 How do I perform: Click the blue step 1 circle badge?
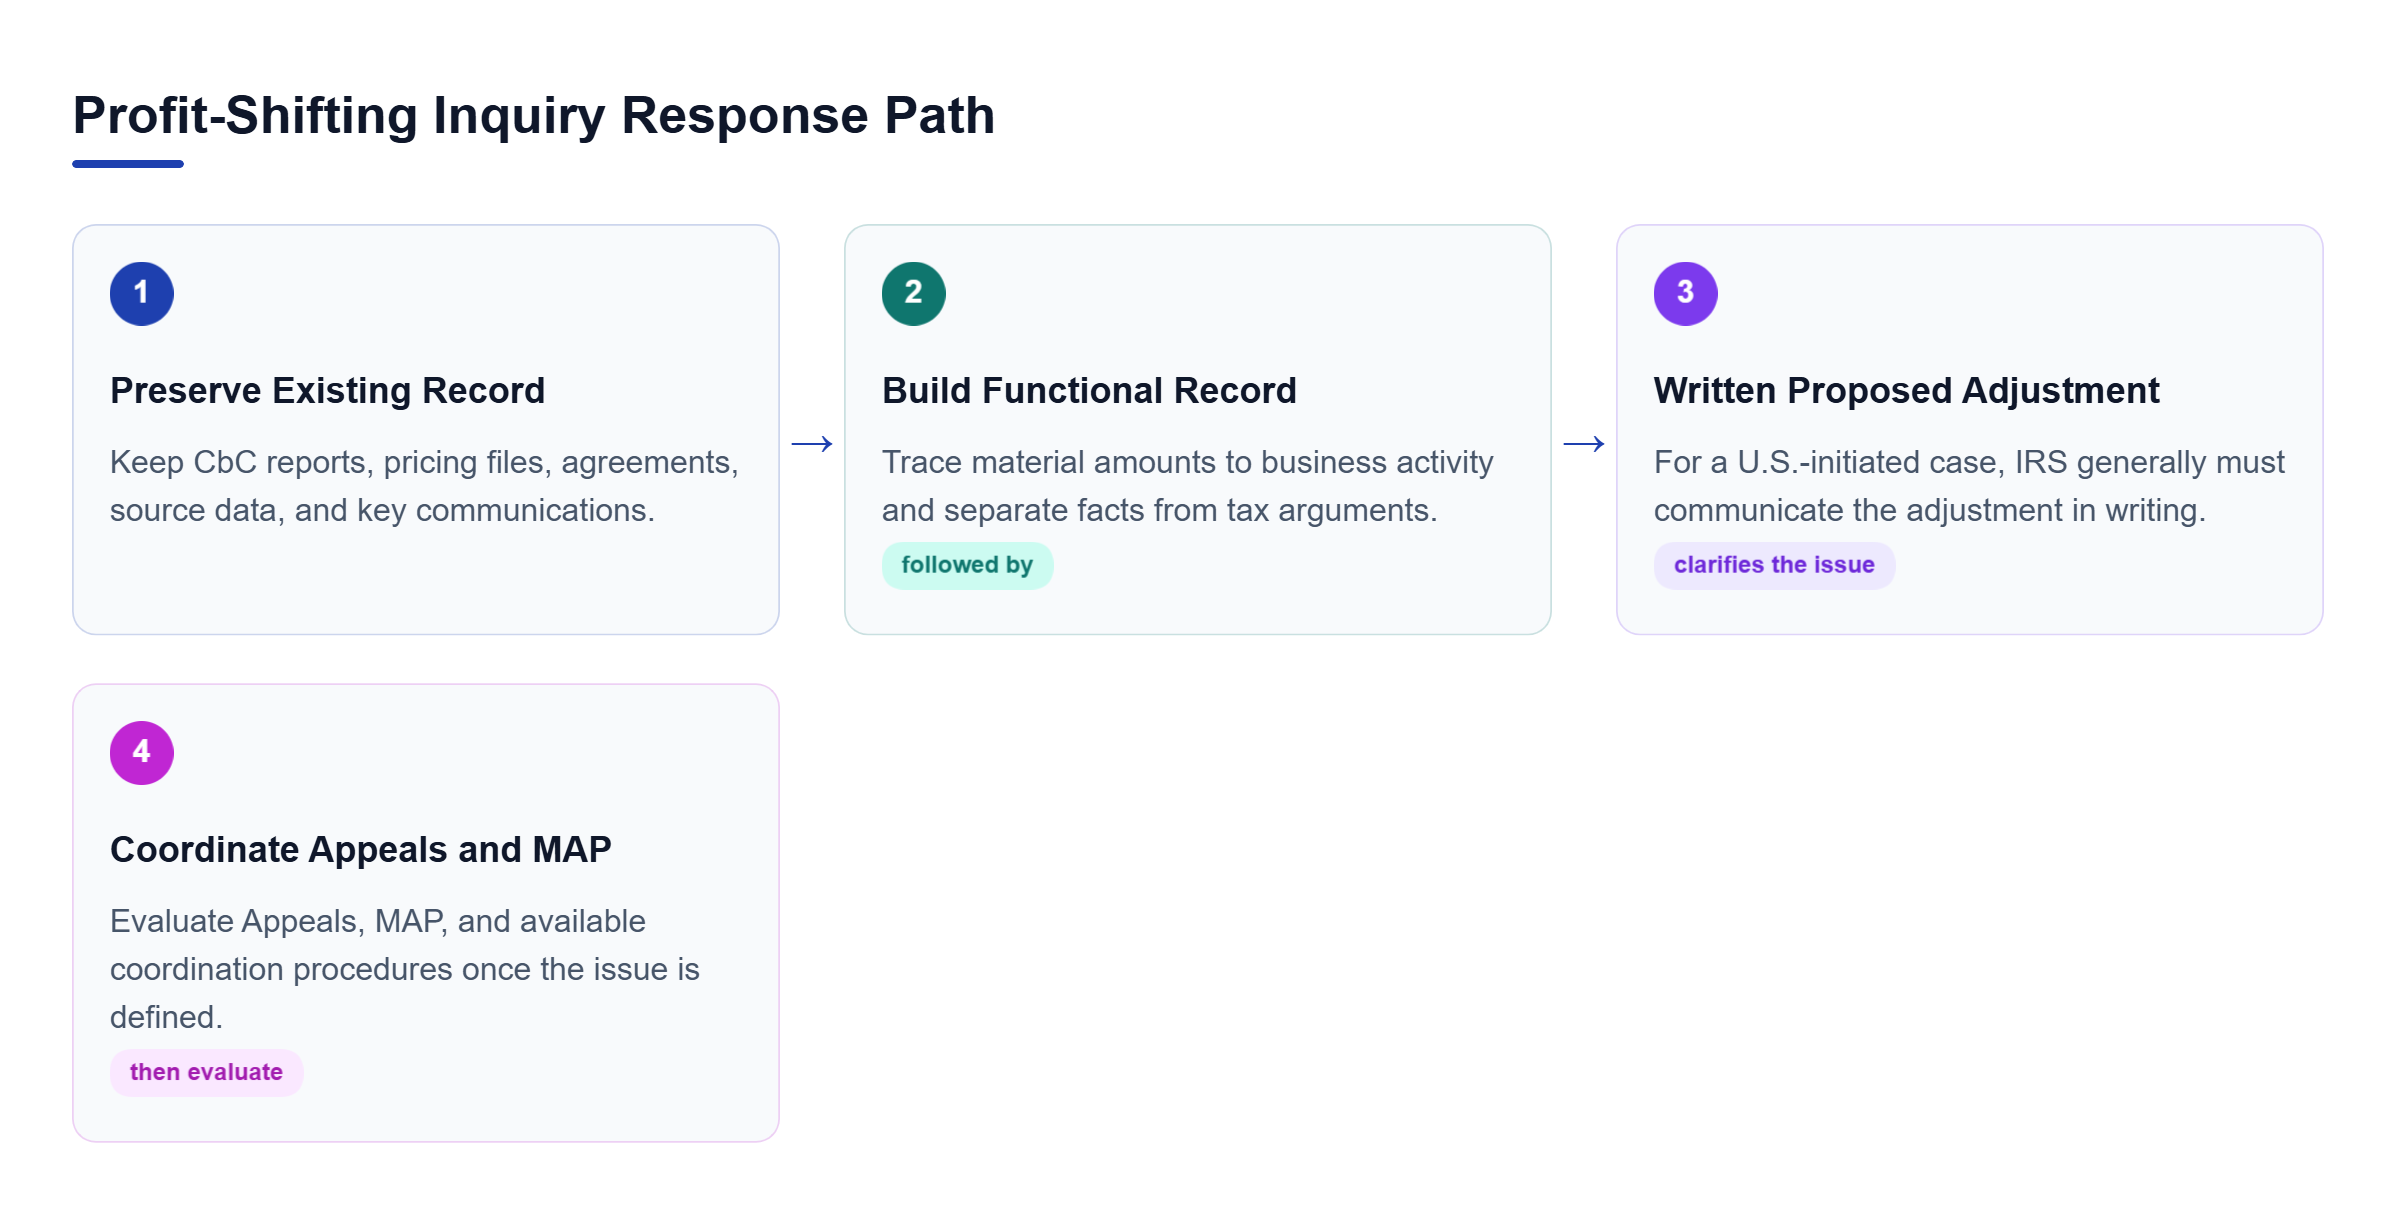(142, 293)
